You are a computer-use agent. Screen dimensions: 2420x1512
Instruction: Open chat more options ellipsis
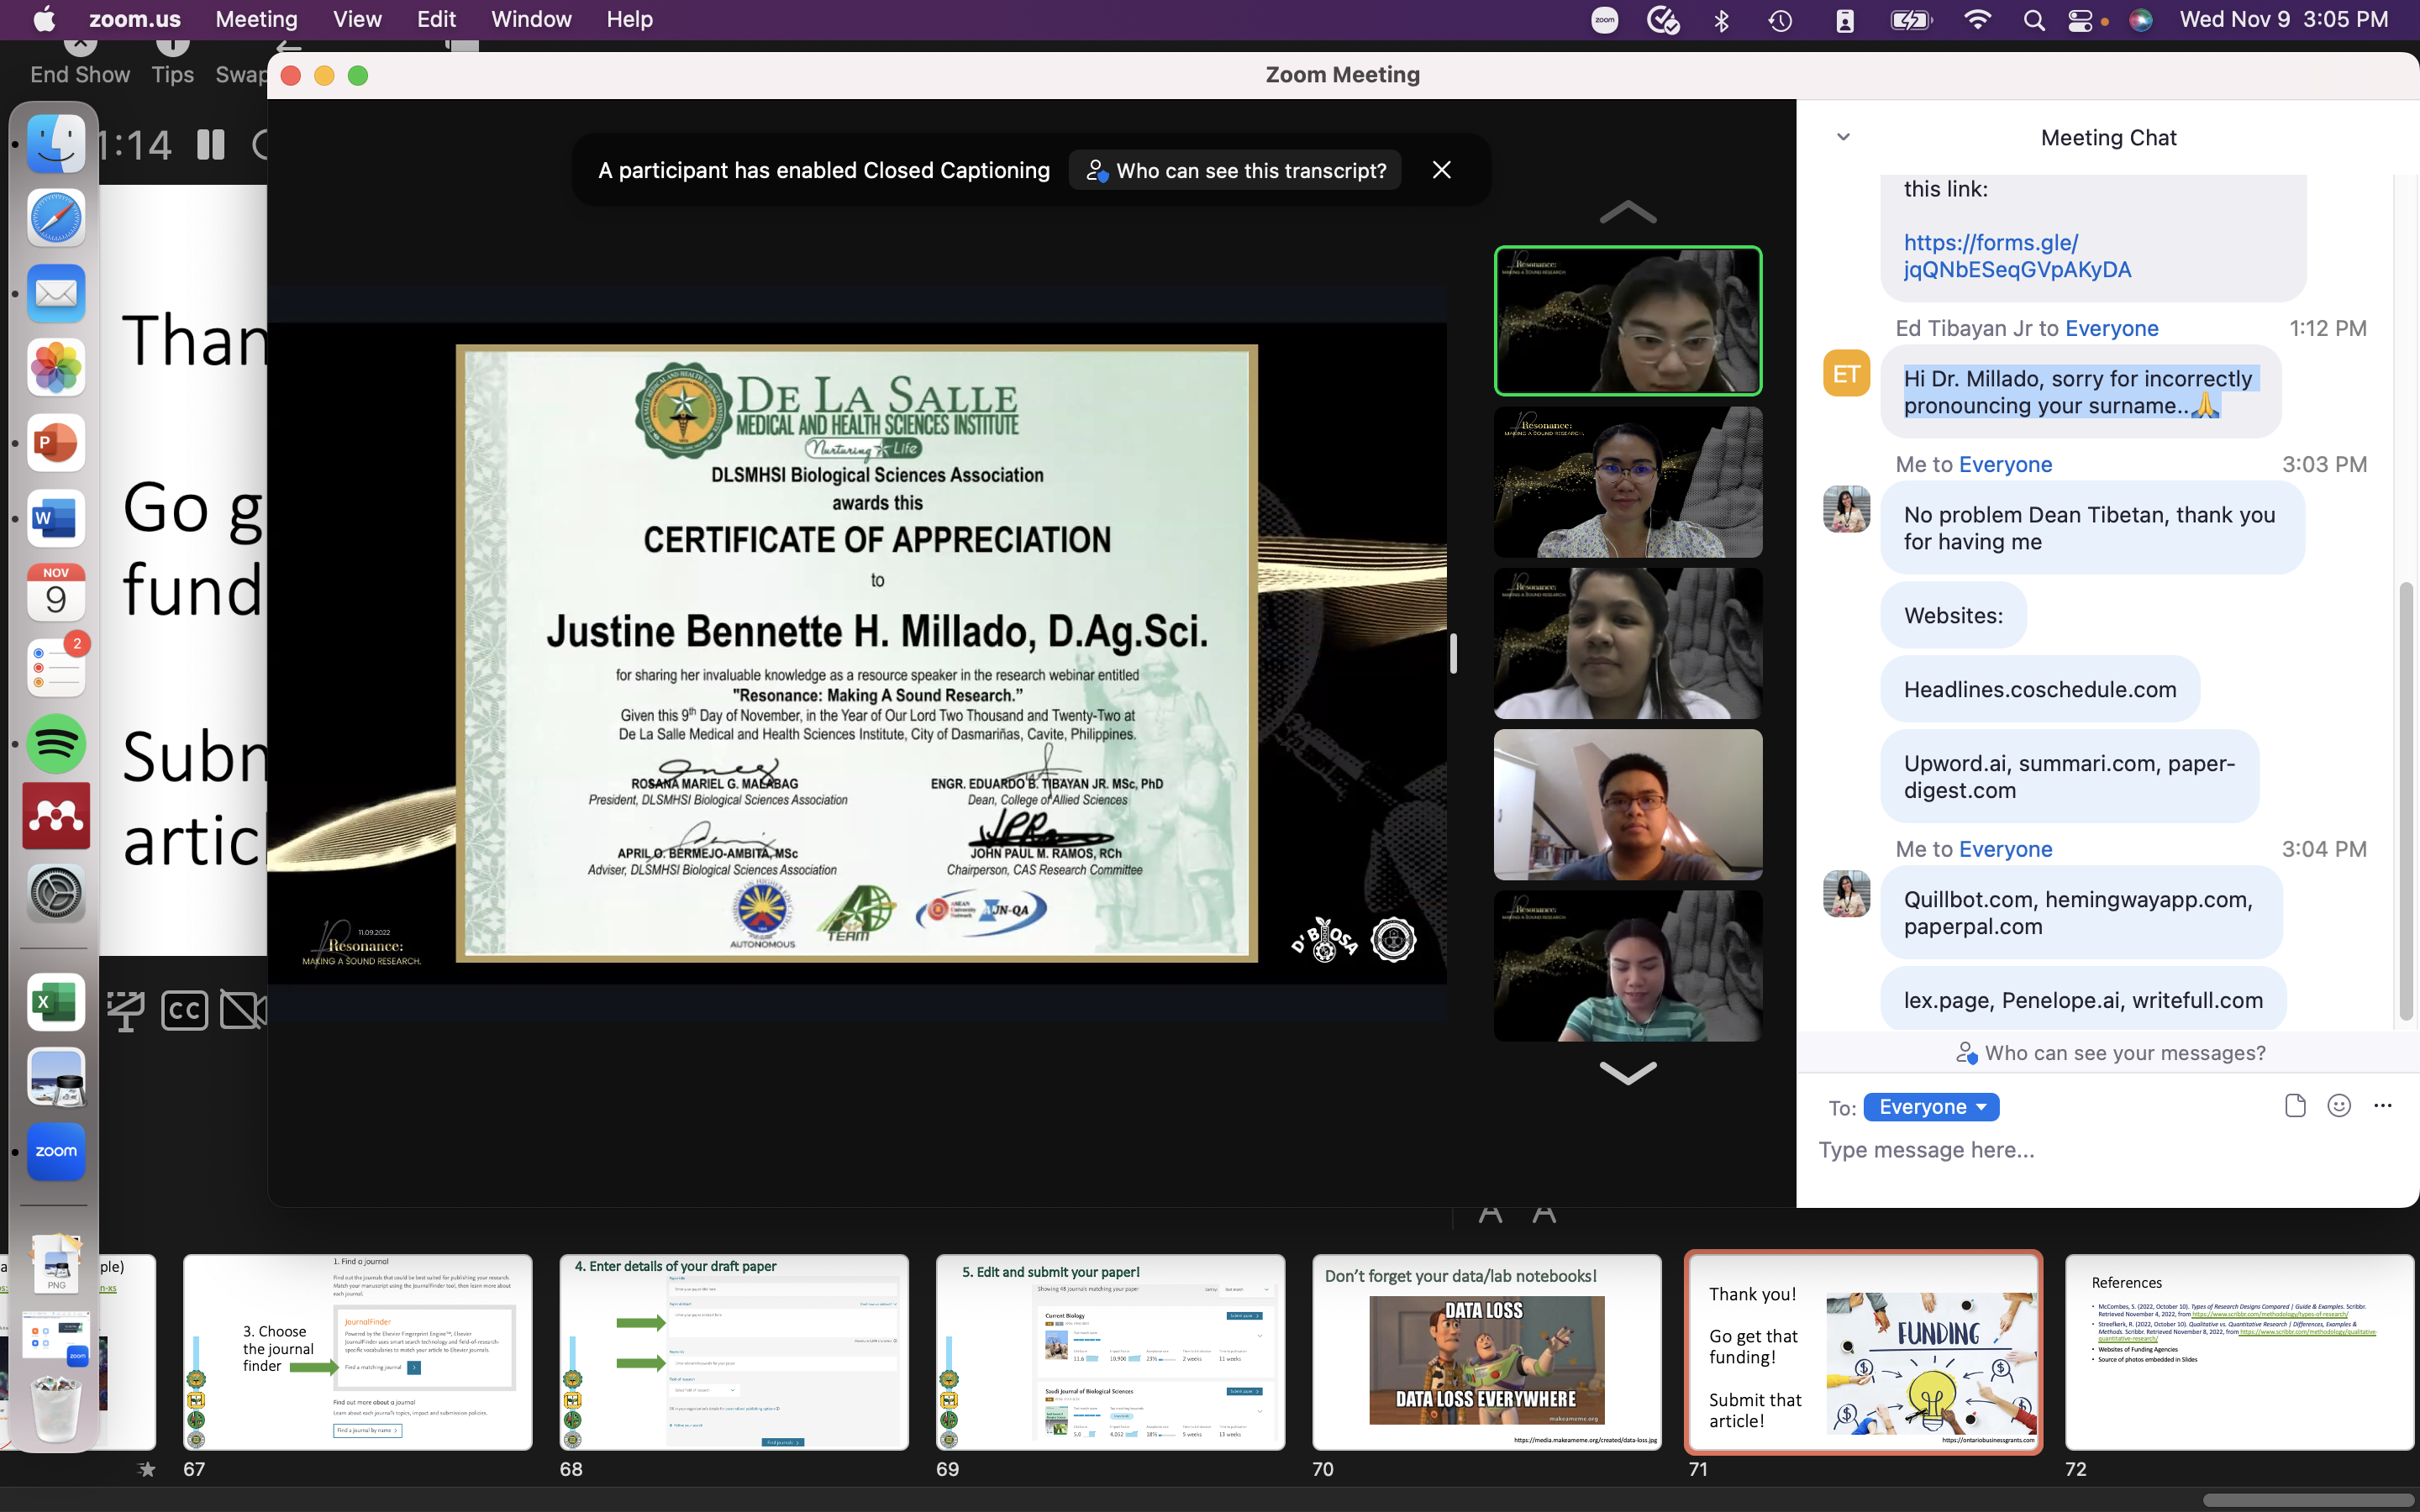point(2382,1105)
